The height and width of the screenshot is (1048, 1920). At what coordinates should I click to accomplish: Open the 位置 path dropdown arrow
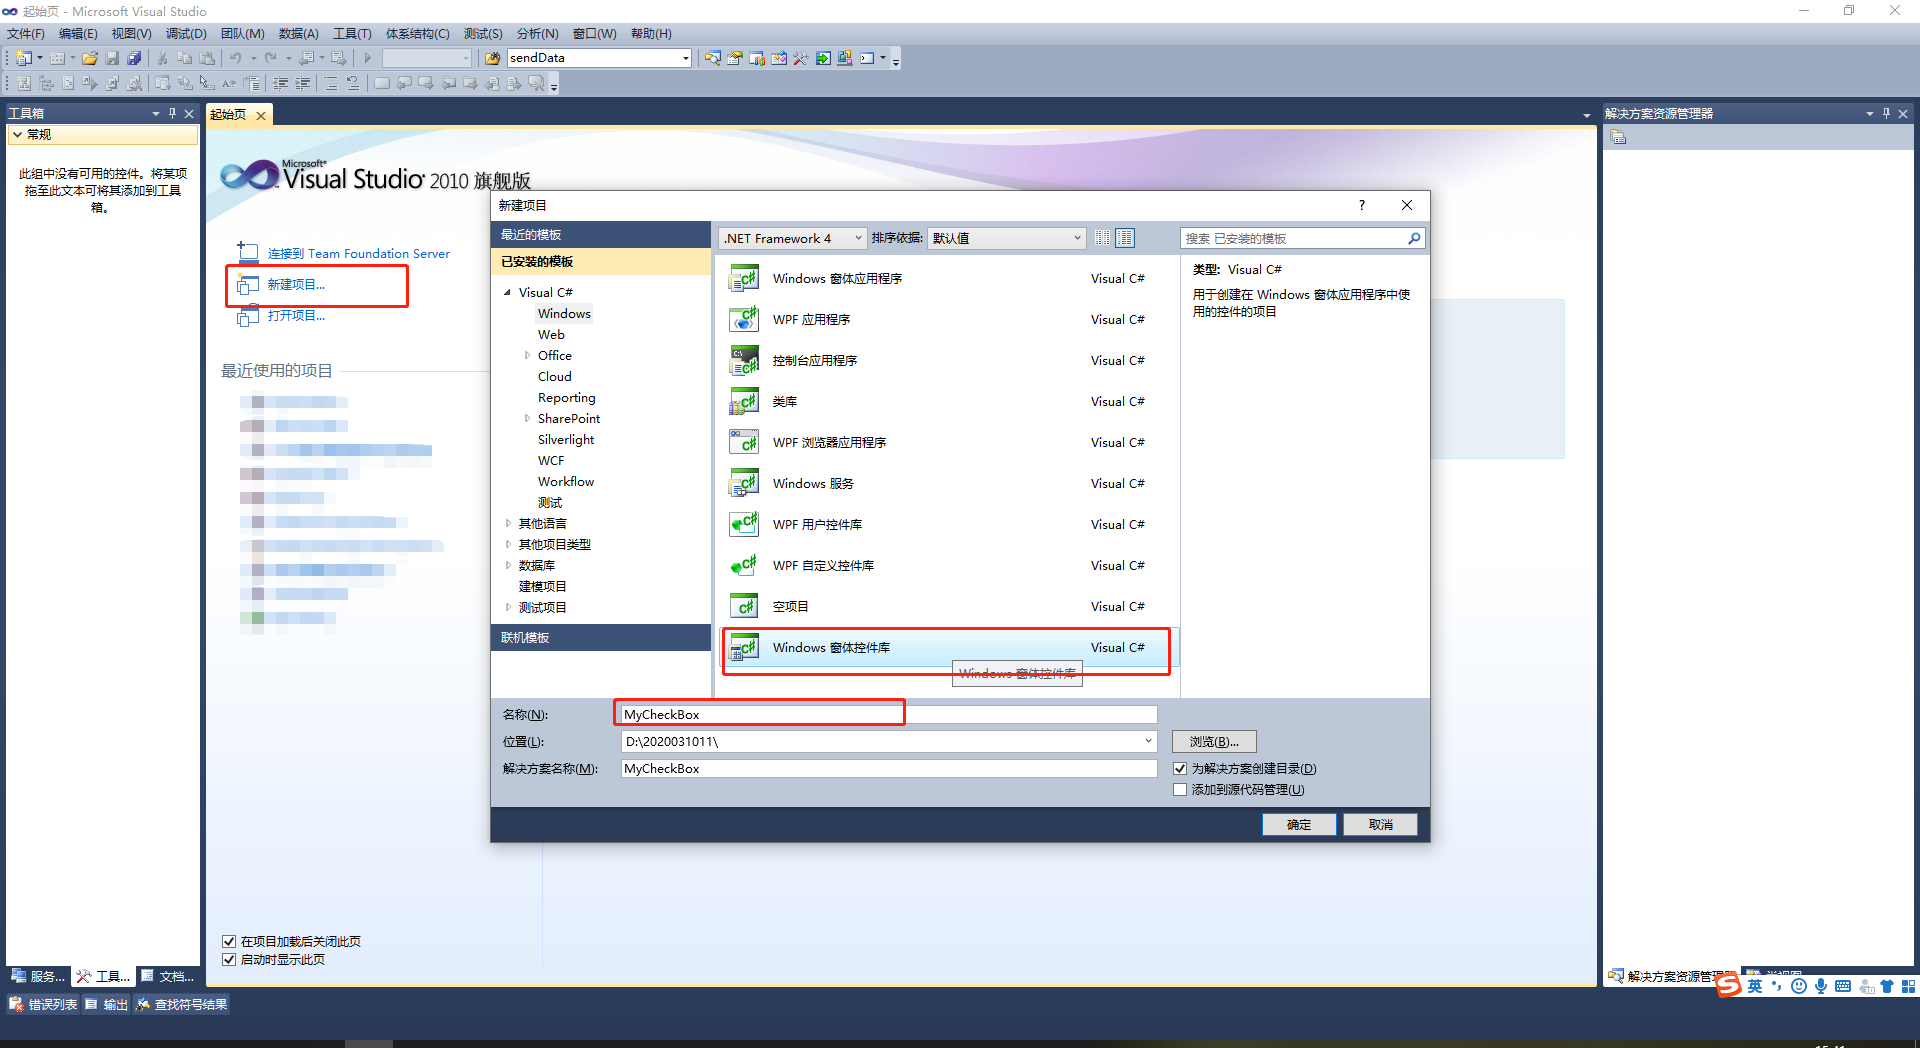1148,741
